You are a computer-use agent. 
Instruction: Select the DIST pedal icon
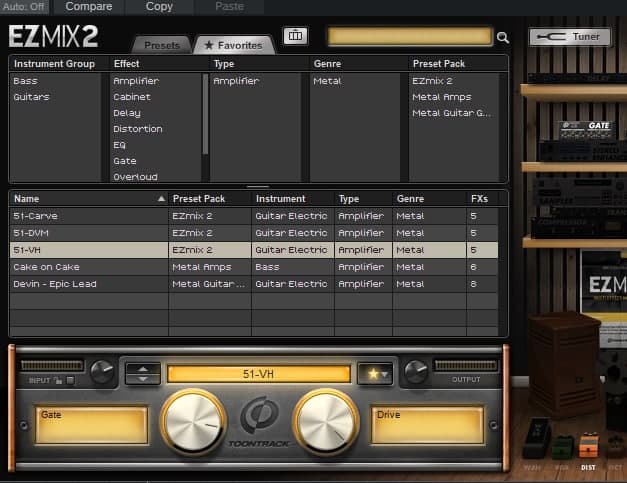click(x=588, y=446)
